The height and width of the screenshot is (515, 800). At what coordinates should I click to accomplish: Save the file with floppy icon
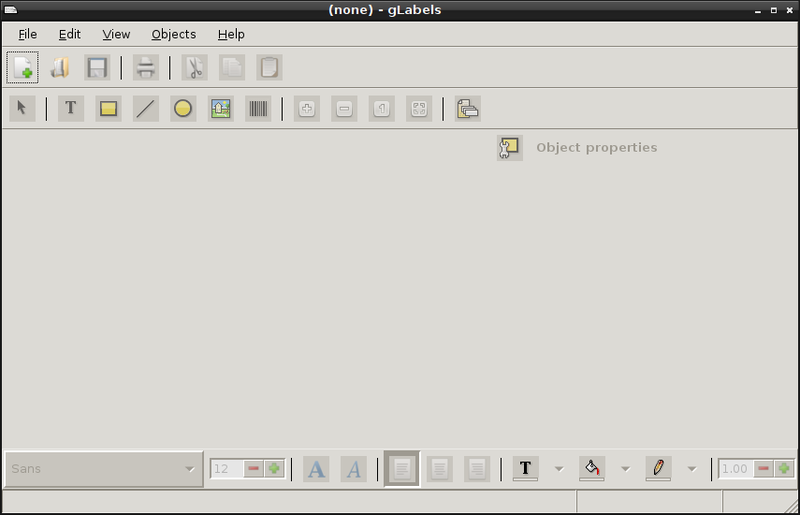click(x=97, y=67)
